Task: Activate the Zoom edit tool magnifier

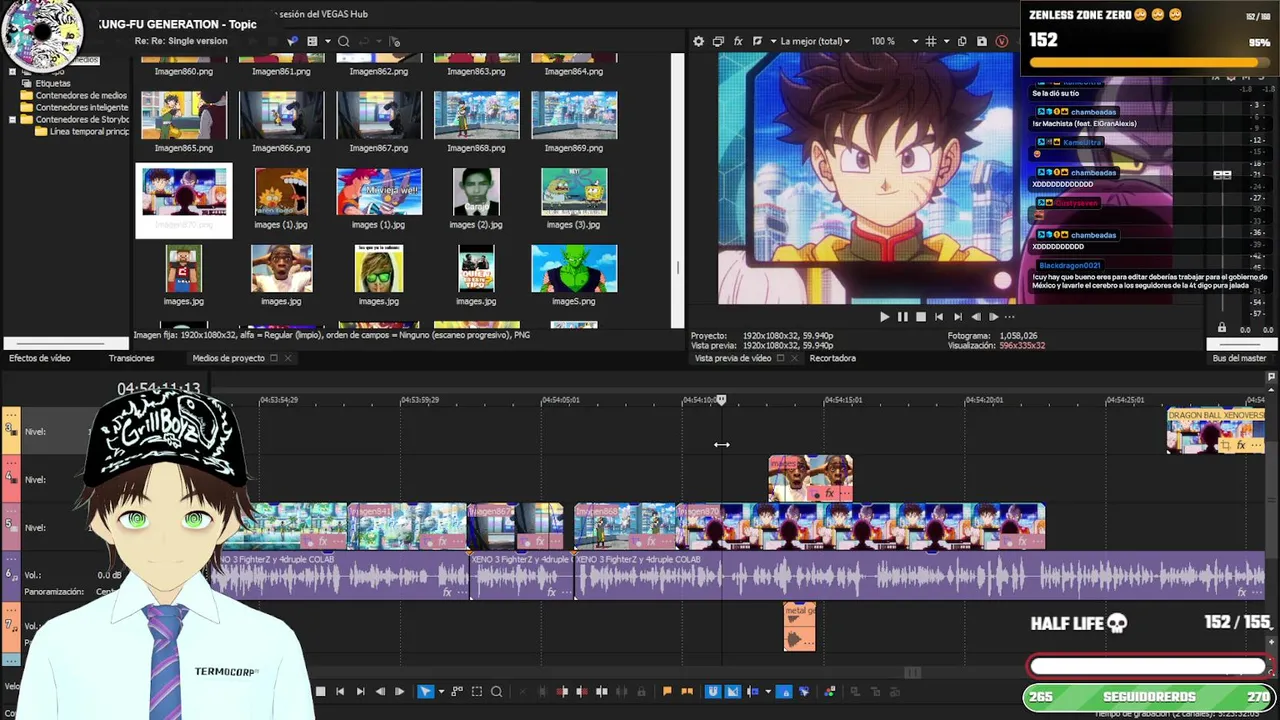Action: click(x=496, y=691)
